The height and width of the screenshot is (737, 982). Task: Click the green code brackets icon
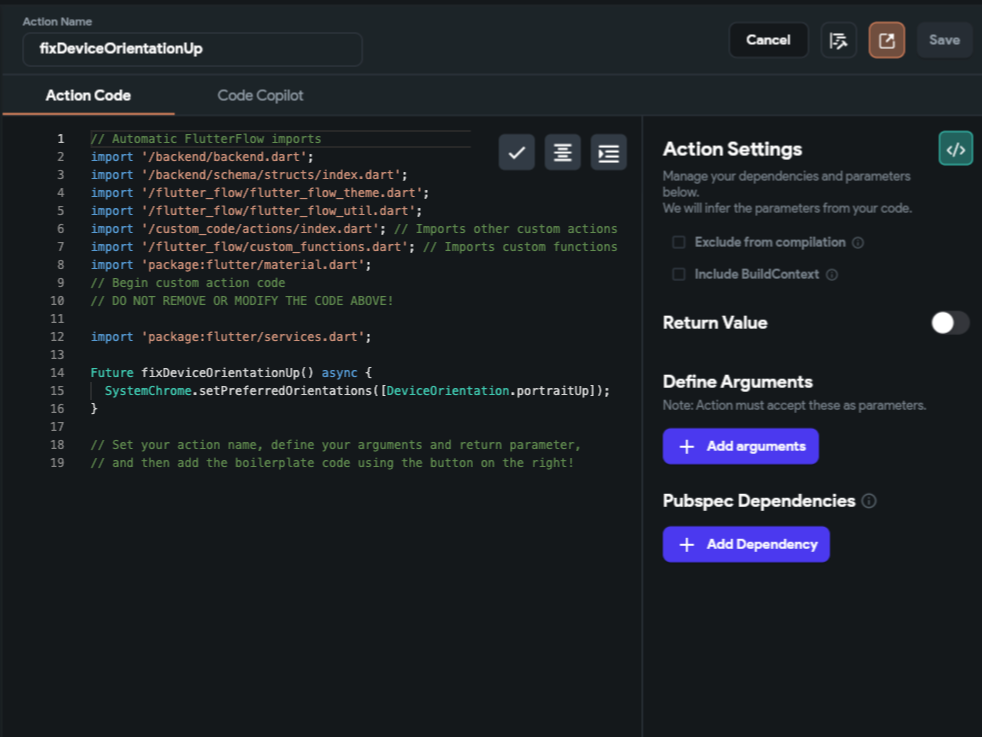point(955,149)
